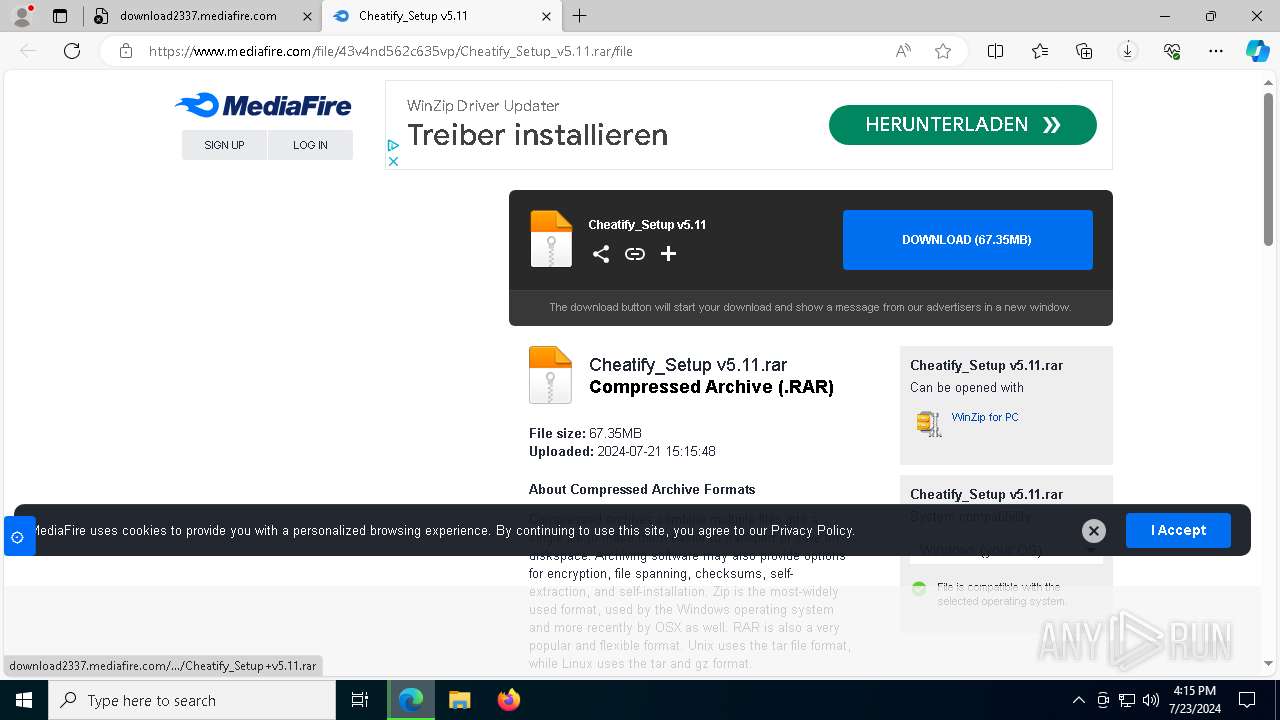Click the volume icon in system tray

click(x=1151, y=700)
